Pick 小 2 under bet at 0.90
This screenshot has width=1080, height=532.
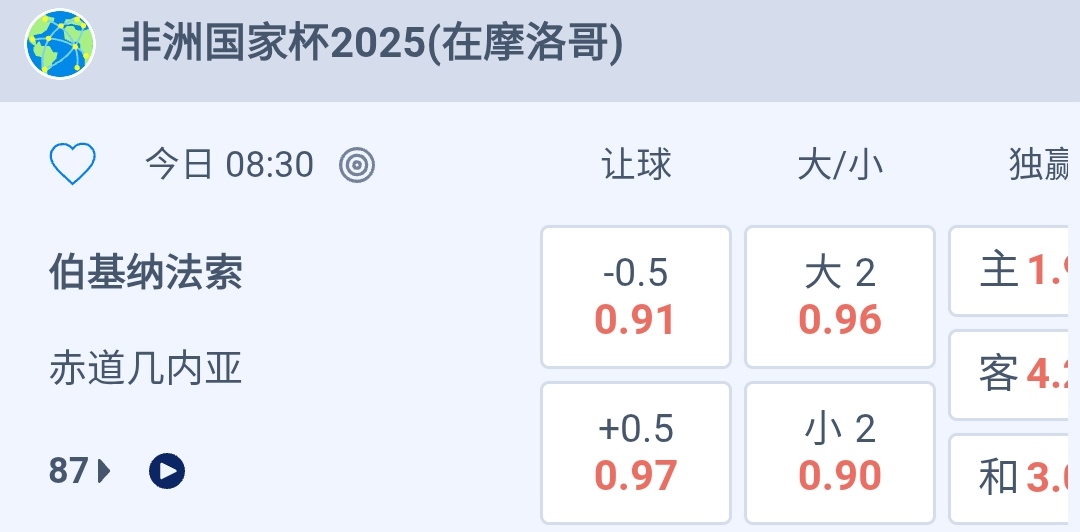pos(840,453)
